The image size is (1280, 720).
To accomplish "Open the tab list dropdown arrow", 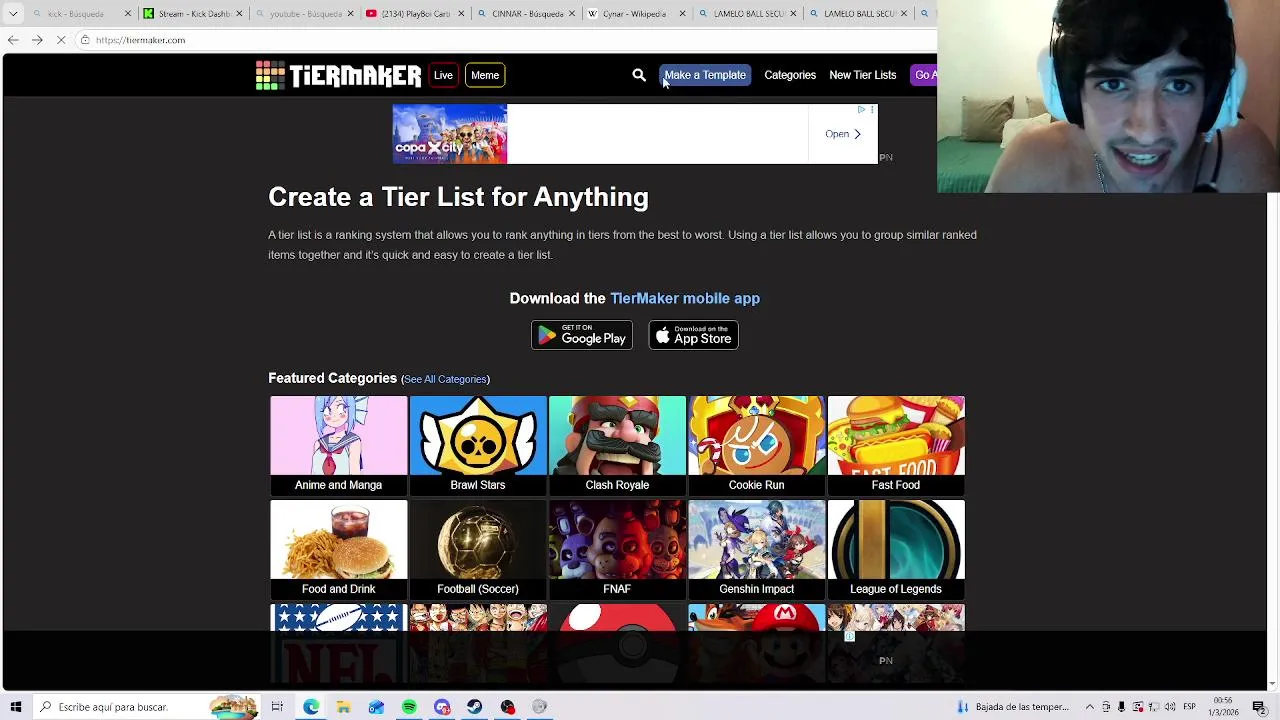I will point(13,14).
